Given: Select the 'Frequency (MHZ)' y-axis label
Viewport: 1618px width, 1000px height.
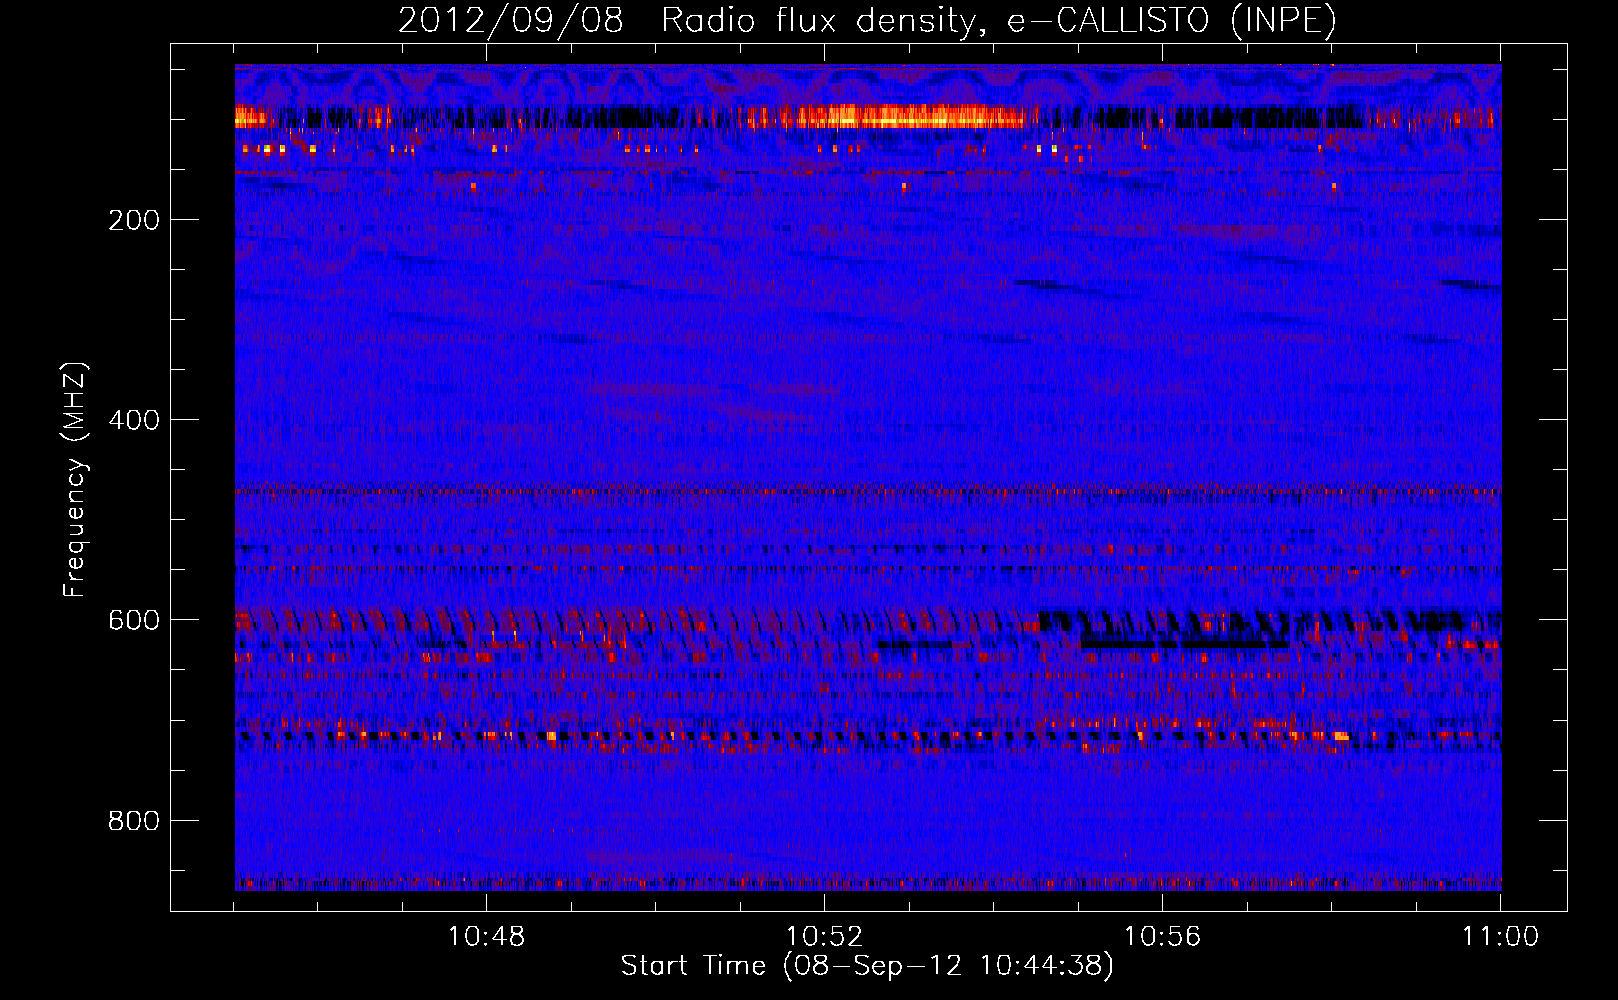Looking at the screenshot, I should coord(74,480).
